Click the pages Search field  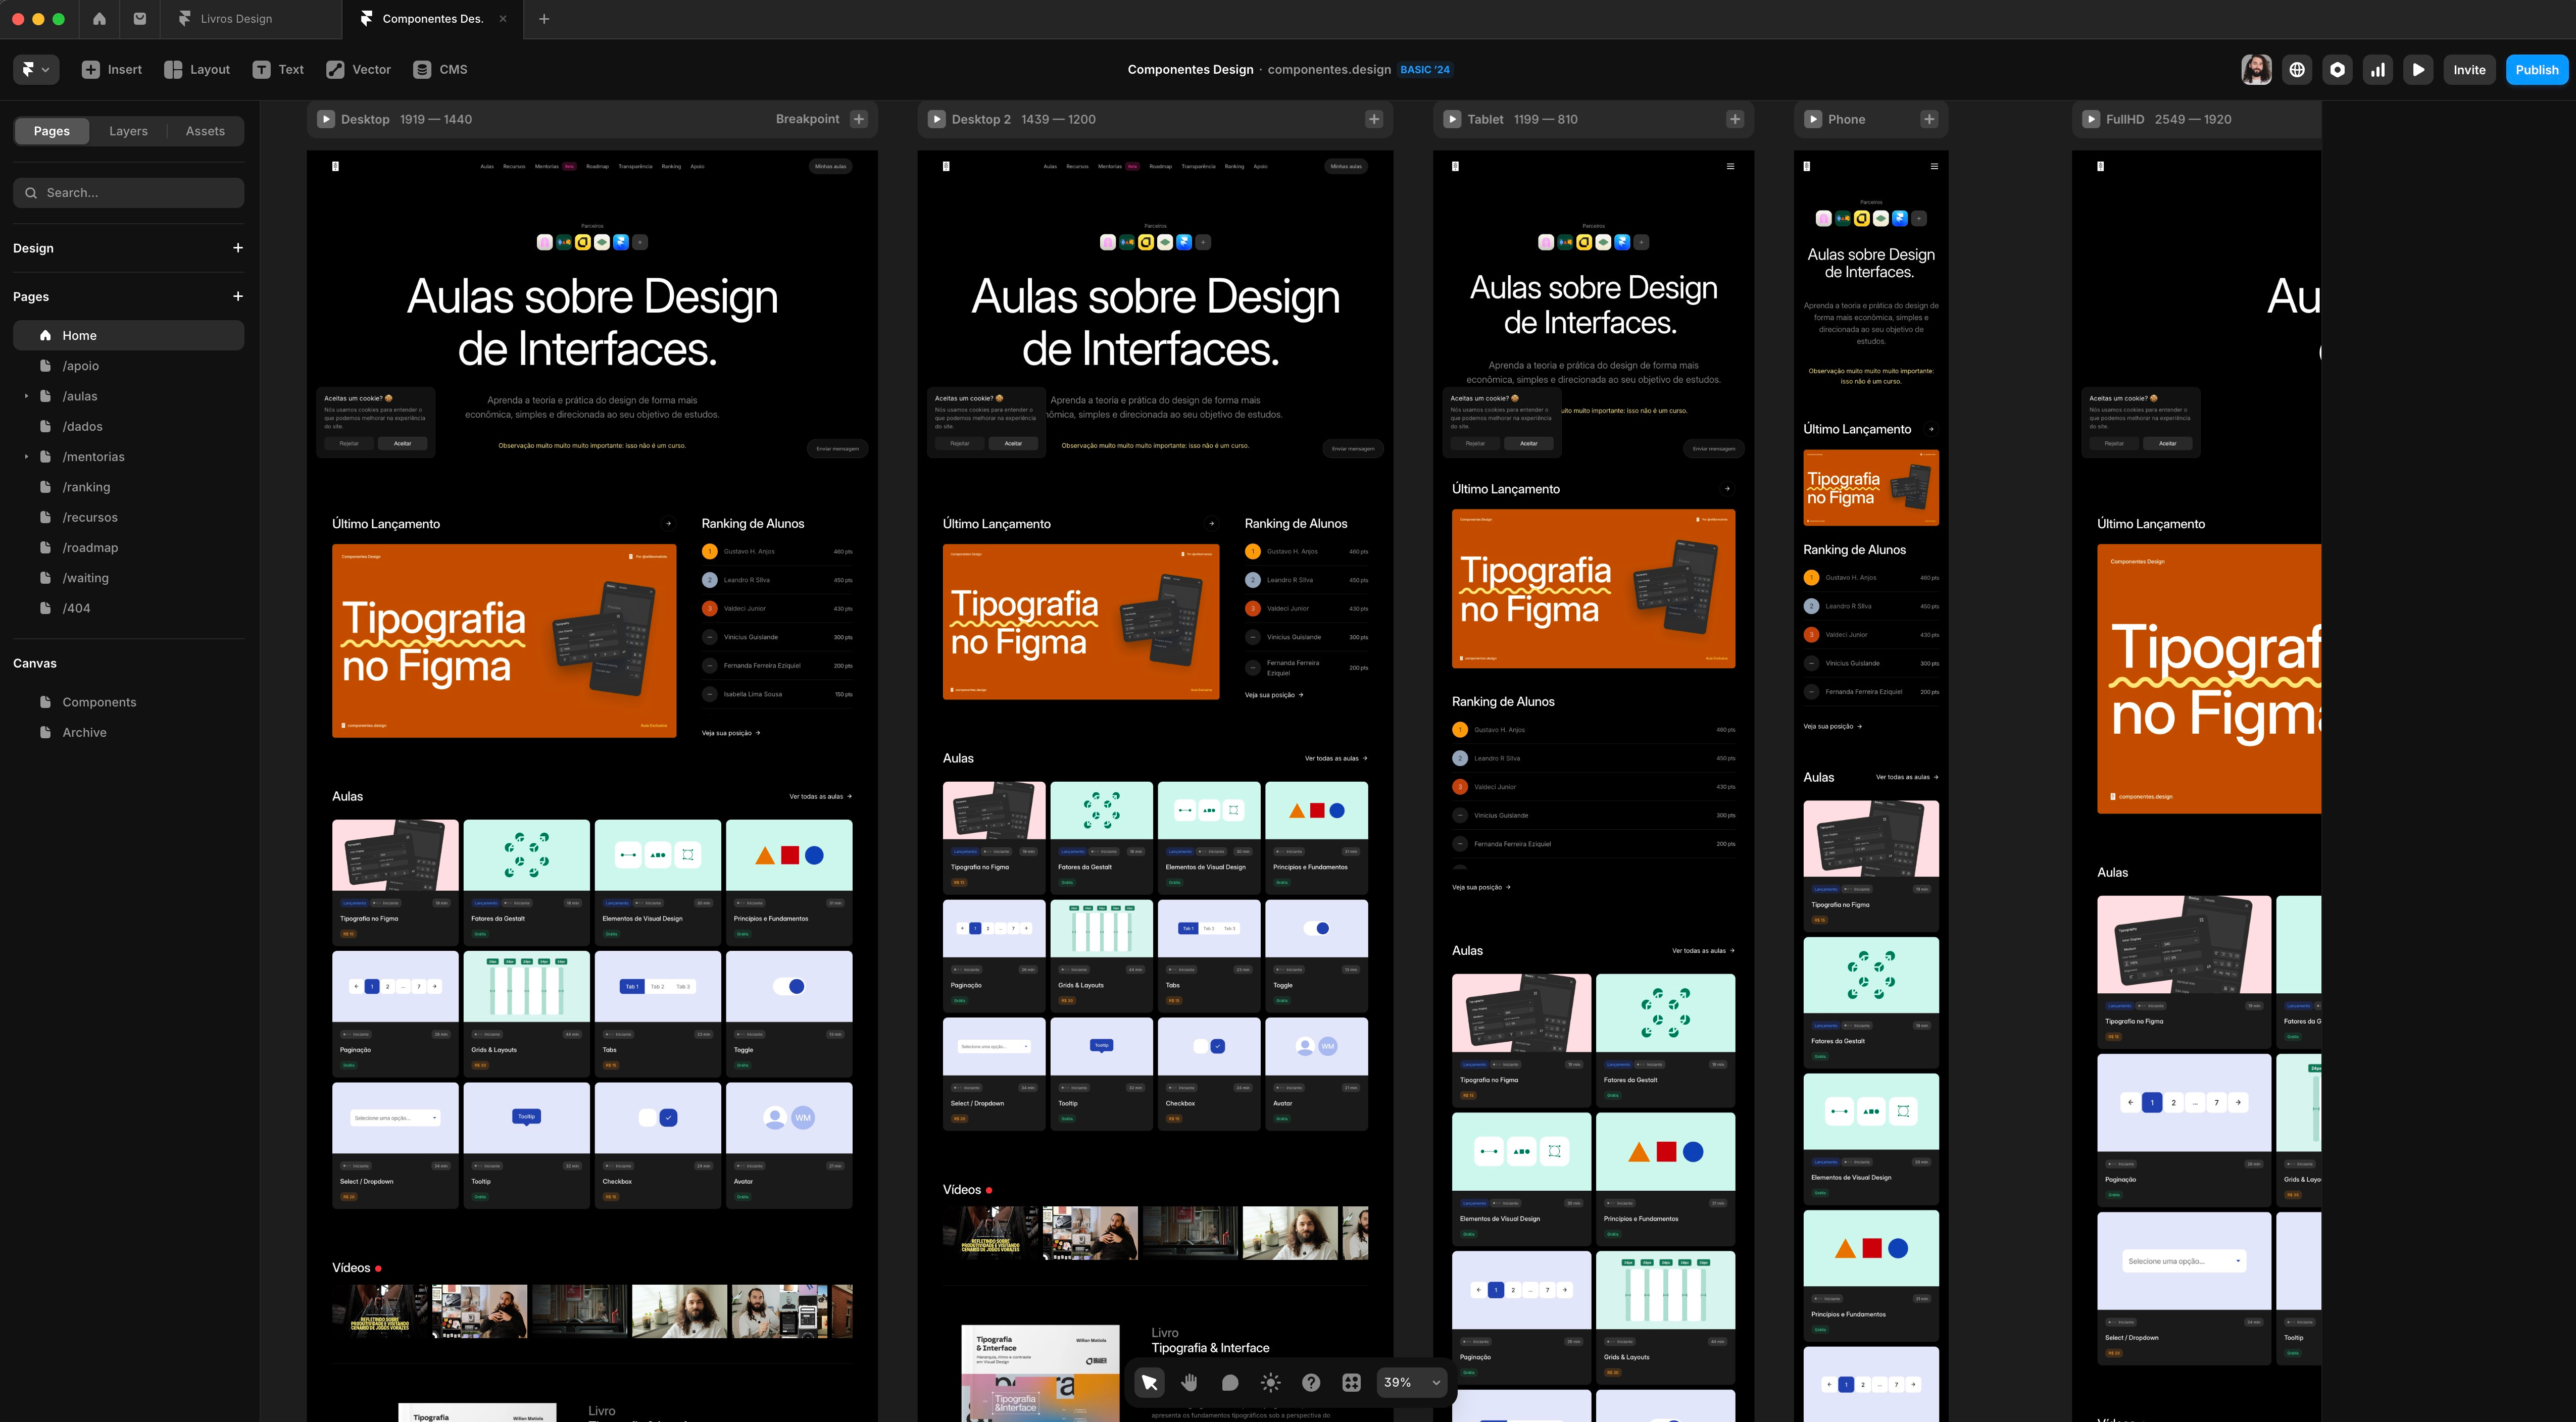130,193
